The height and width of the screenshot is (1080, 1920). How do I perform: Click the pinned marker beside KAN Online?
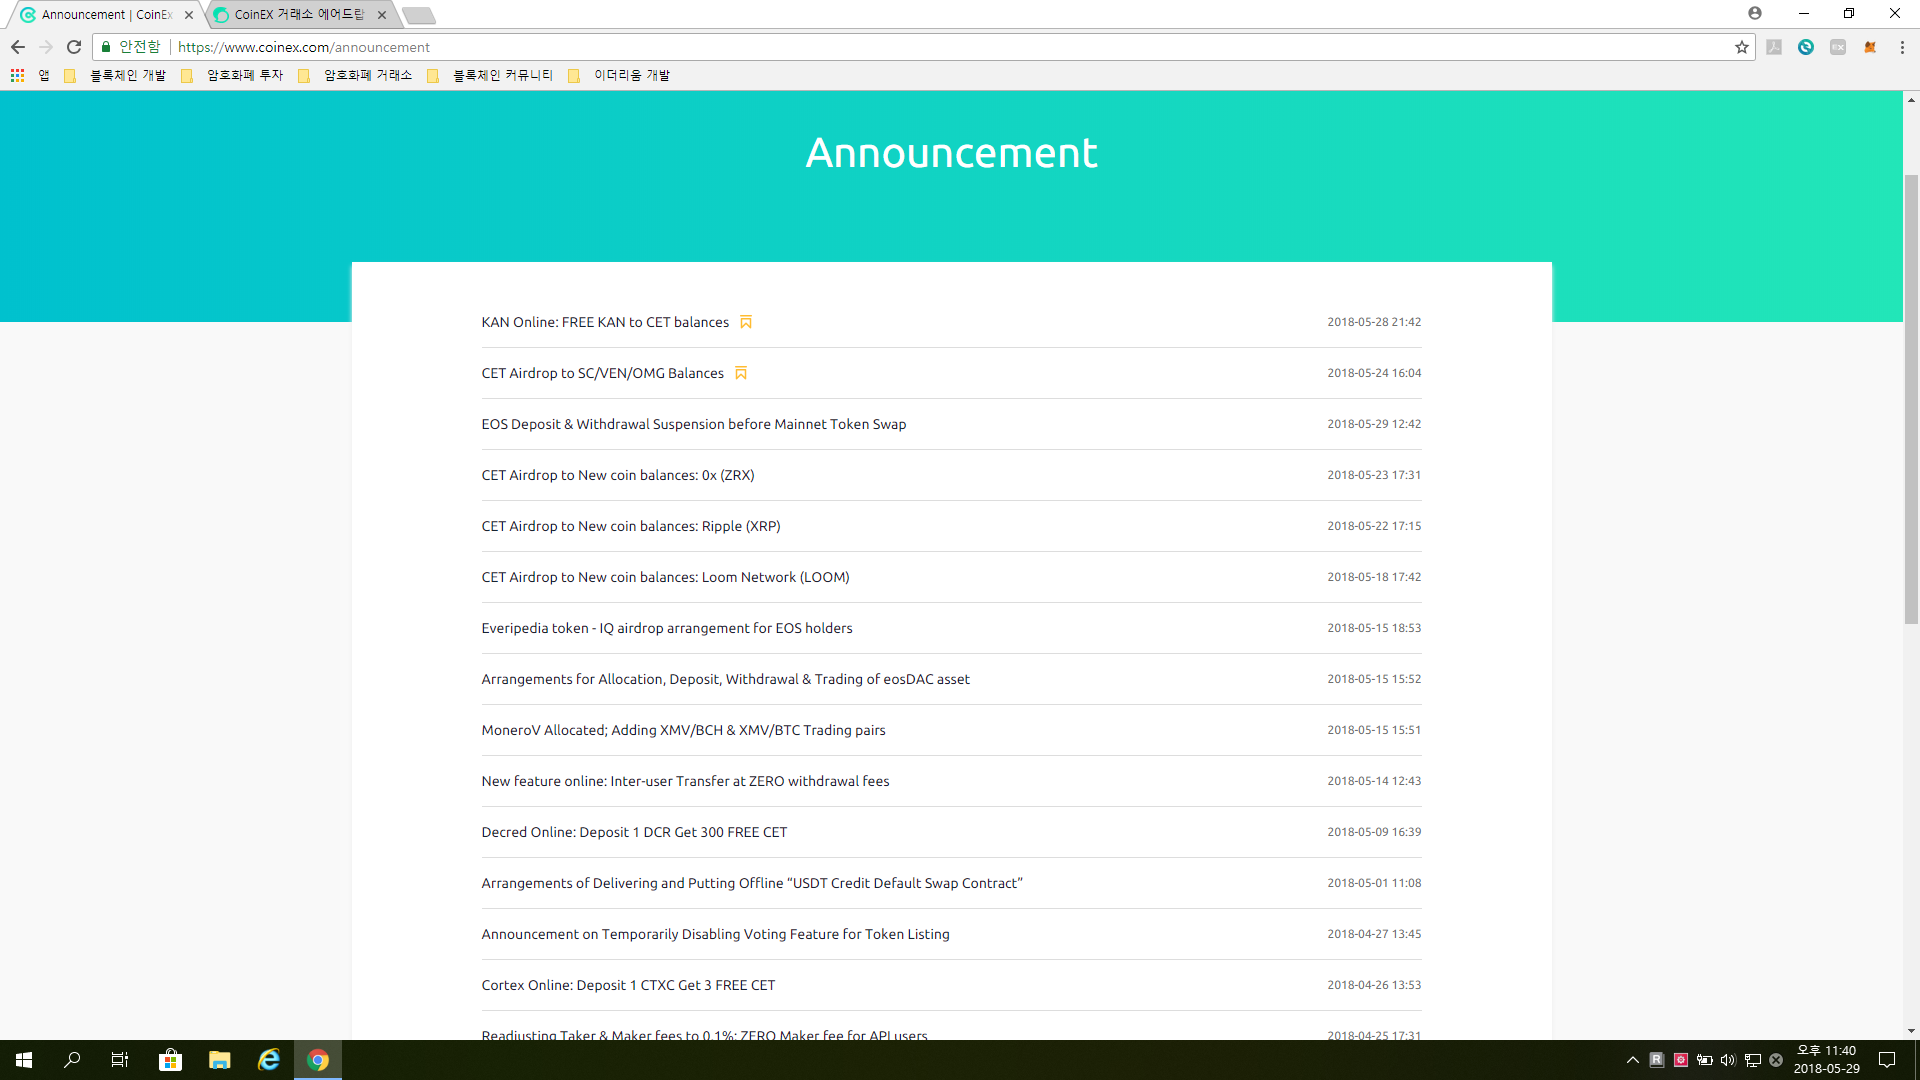point(746,322)
